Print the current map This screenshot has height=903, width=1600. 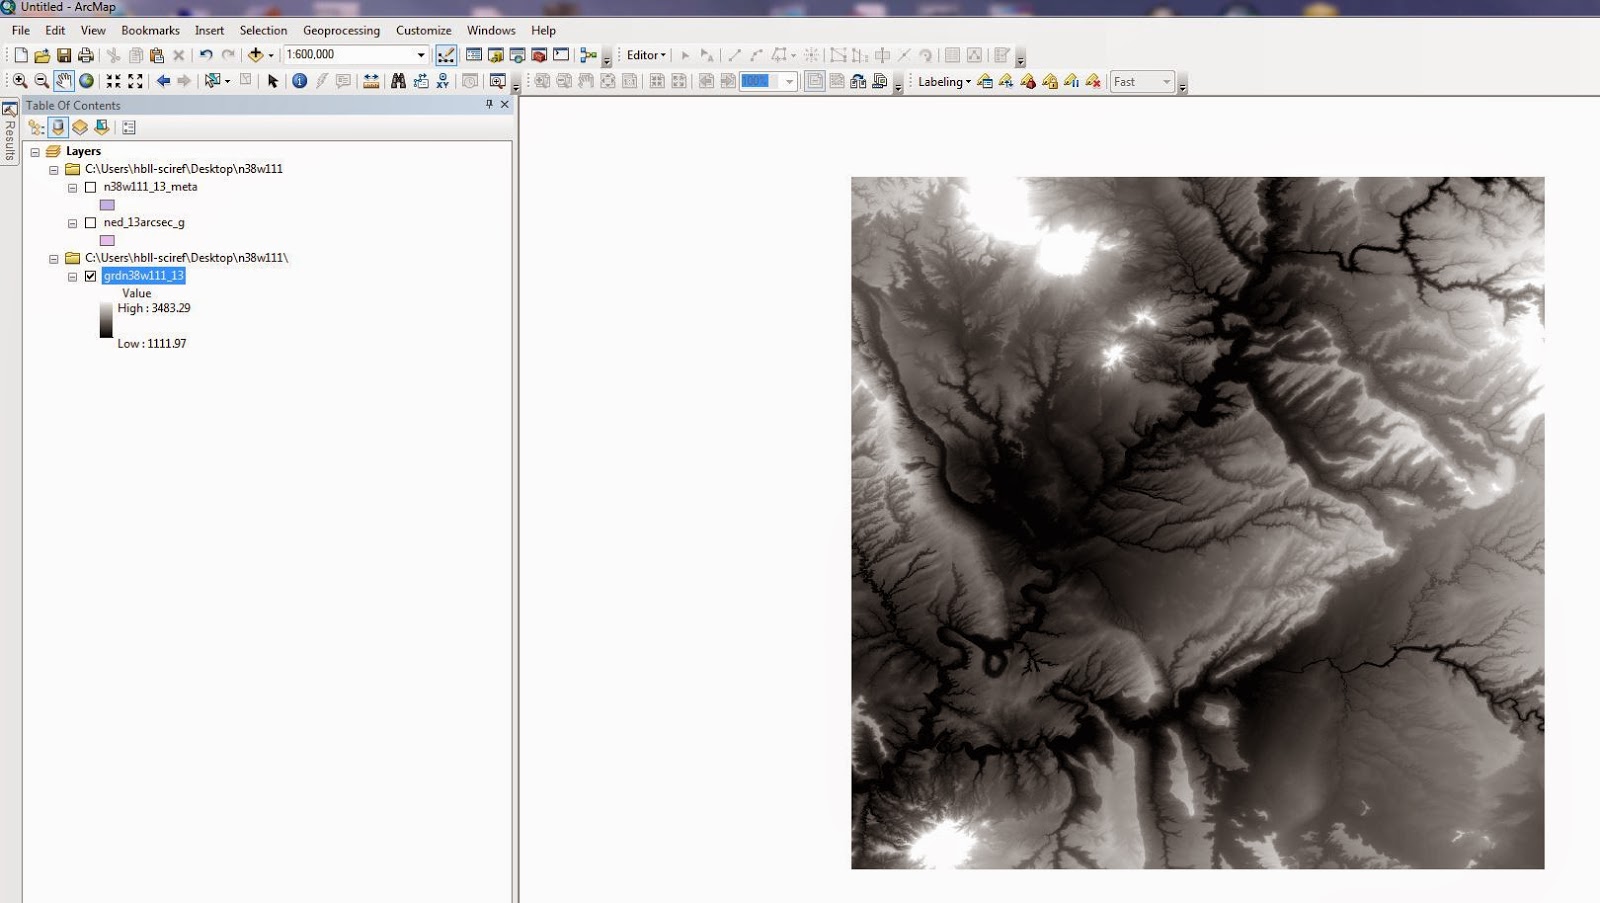pos(86,55)
